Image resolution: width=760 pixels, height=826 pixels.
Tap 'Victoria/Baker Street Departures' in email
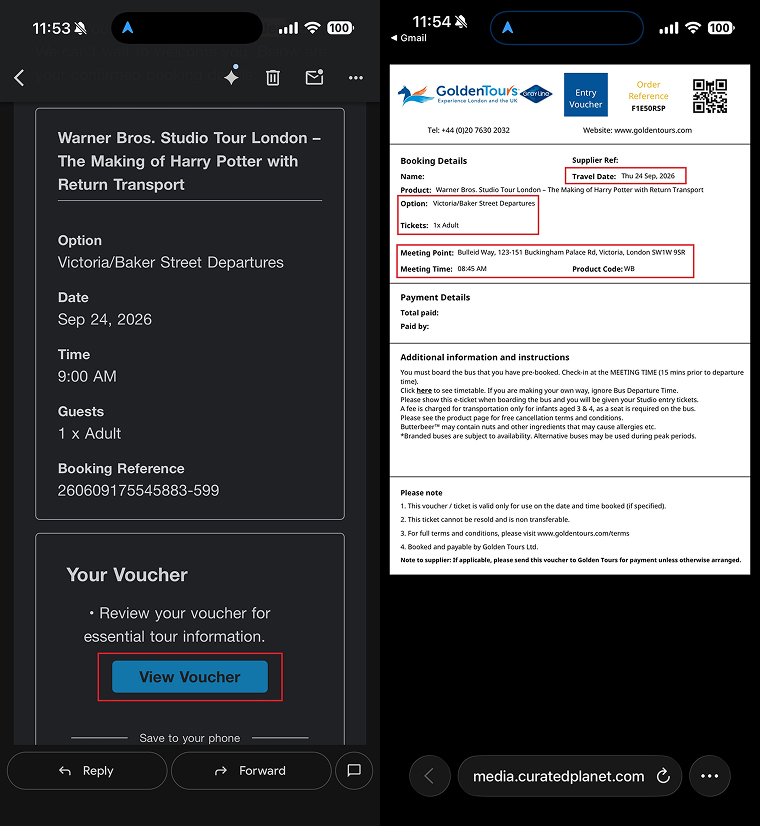[x=171, y=262]
